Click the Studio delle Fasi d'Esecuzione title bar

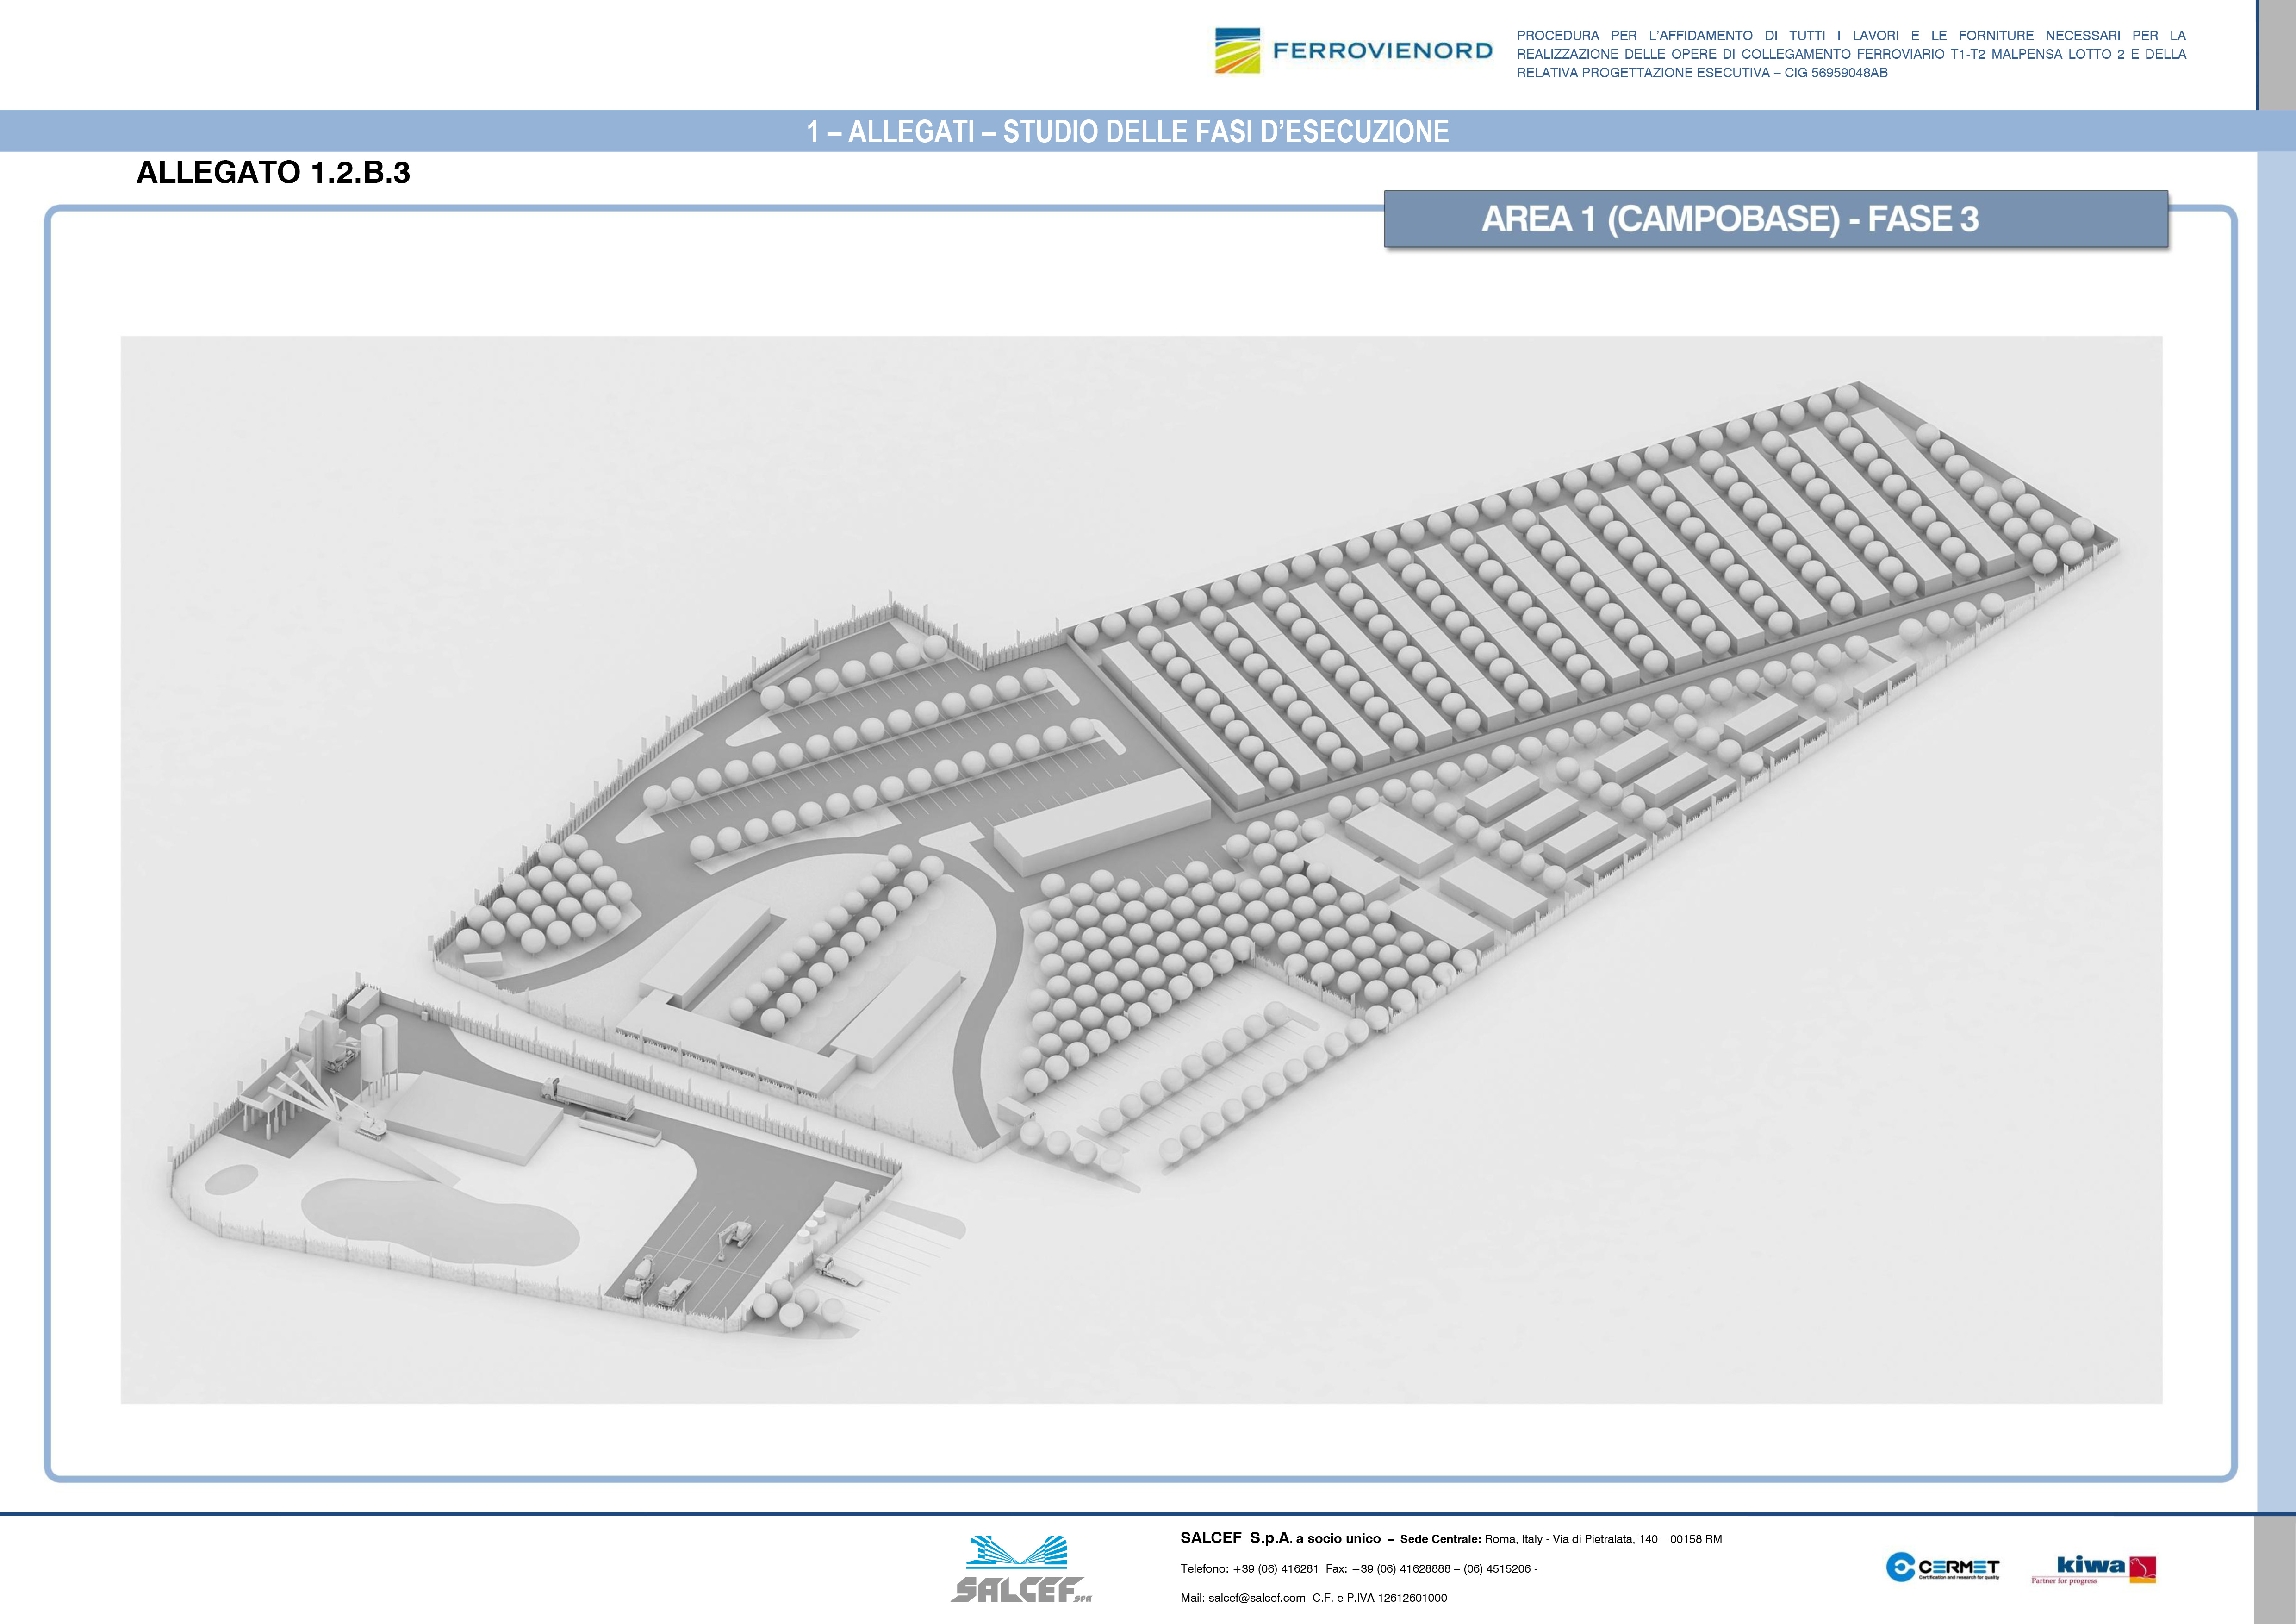[x=1127, y=131]
